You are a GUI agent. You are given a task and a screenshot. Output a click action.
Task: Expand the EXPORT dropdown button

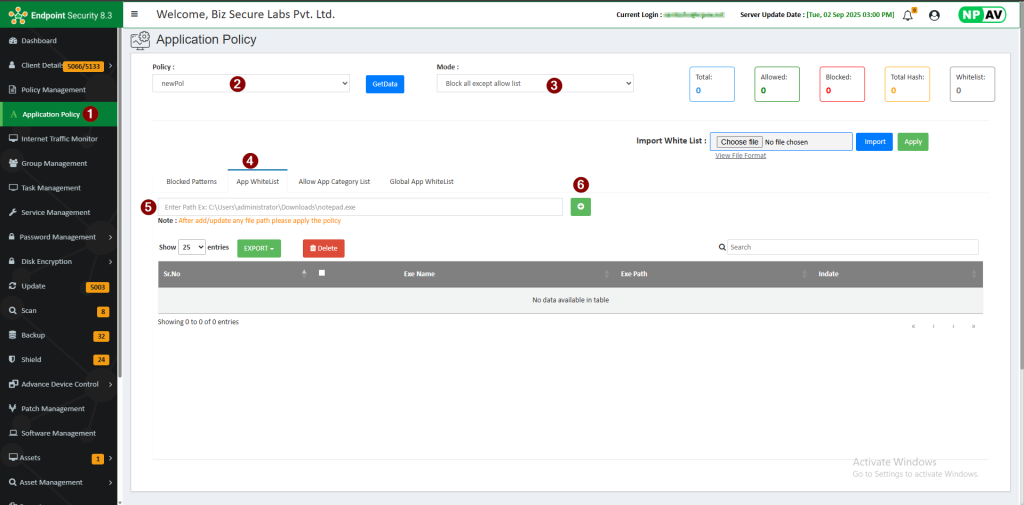(259, 247)
